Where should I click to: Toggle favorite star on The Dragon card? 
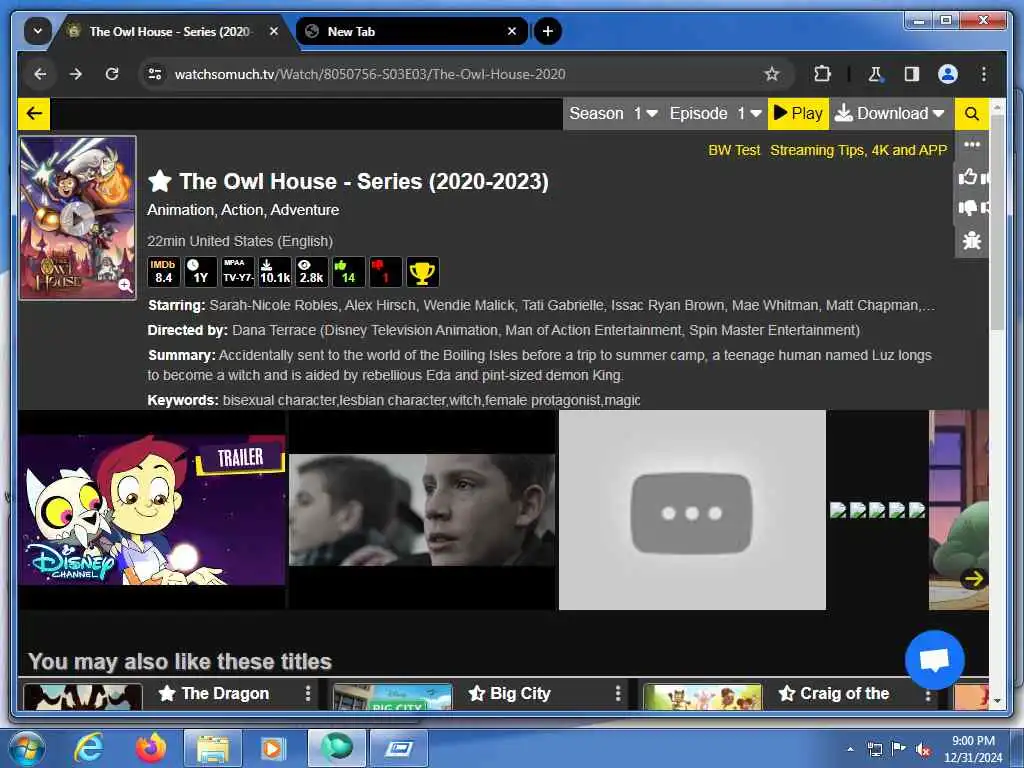[167, 693]
